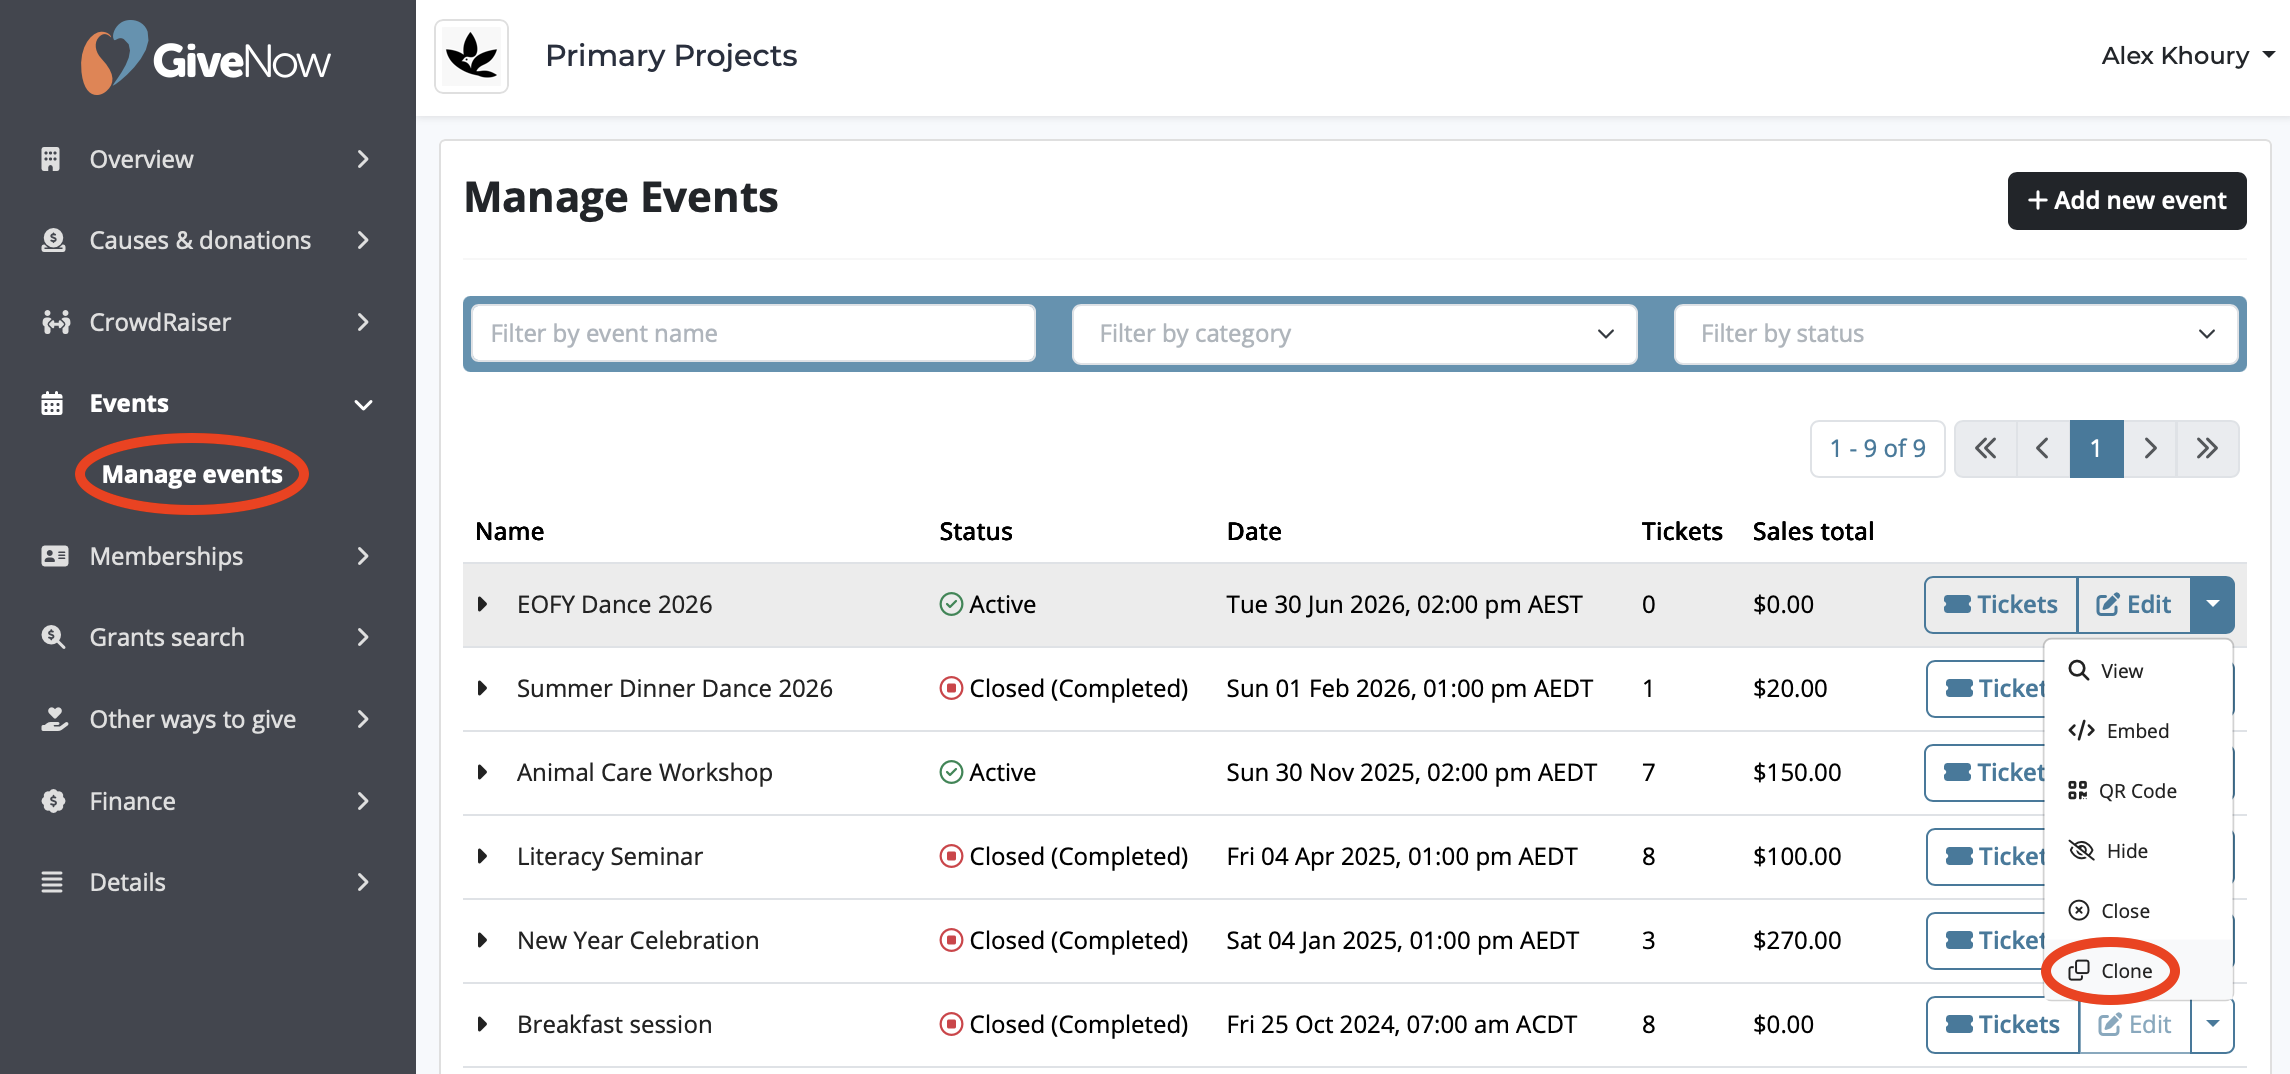
Task: Edit the Breakfast session event
Action: (2135, 1025)
